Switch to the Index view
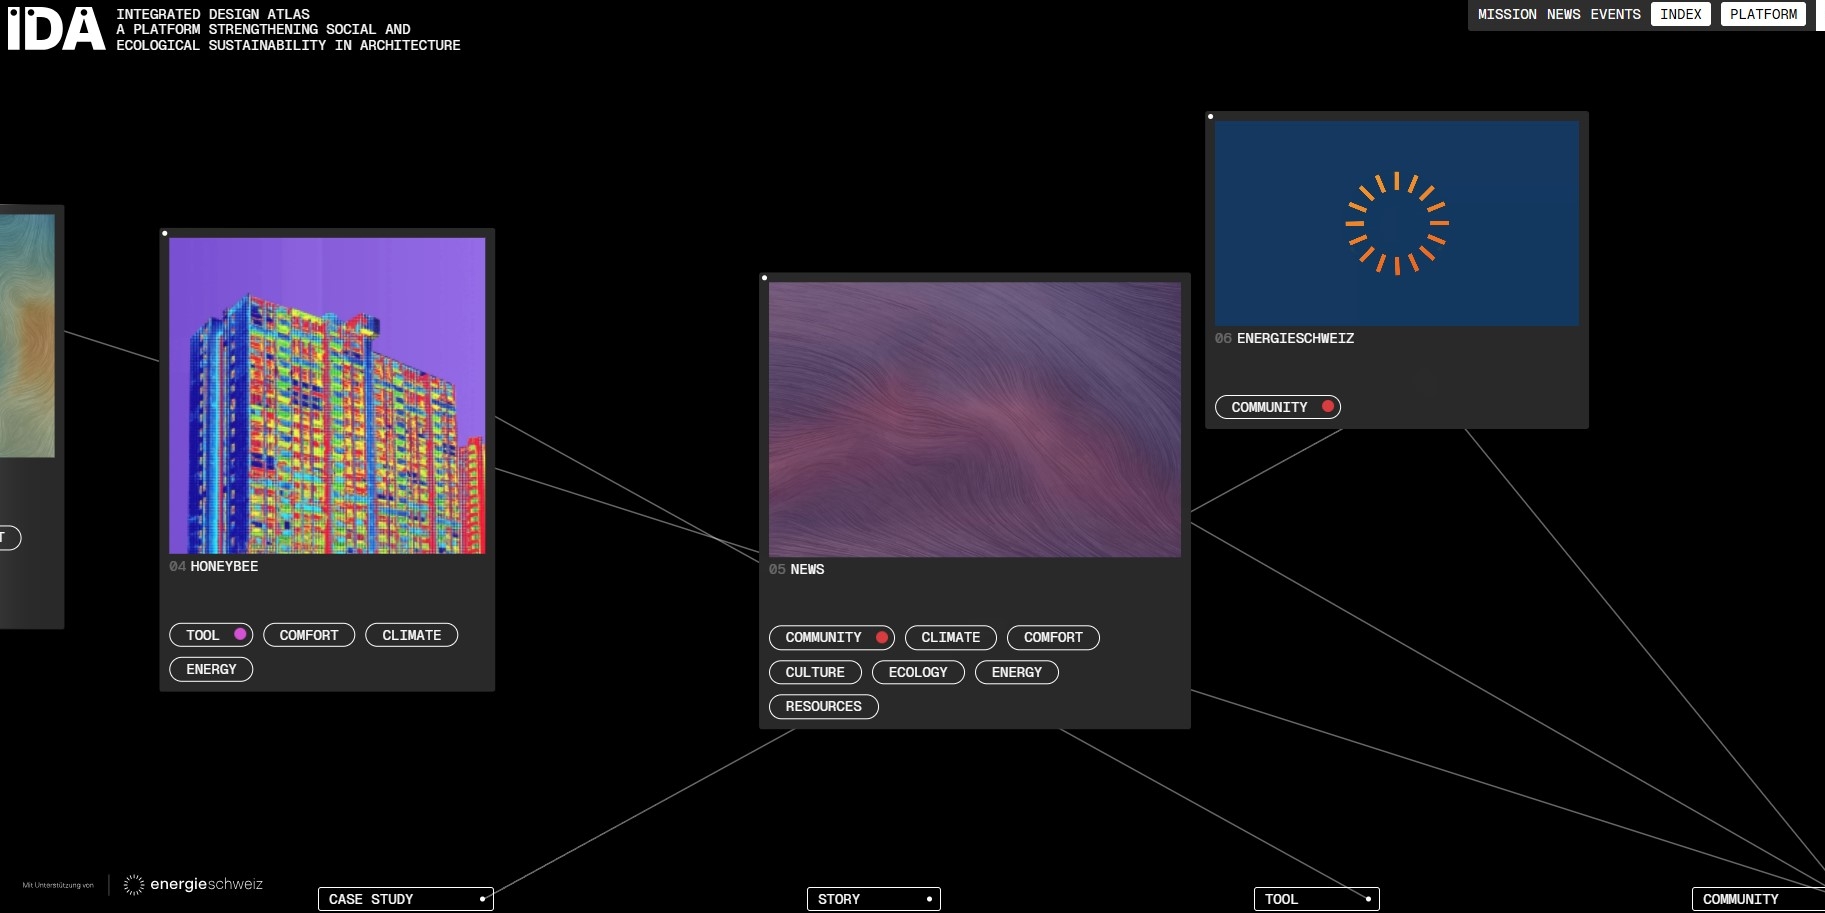The image size is (1825, 913). [1680, 14]
